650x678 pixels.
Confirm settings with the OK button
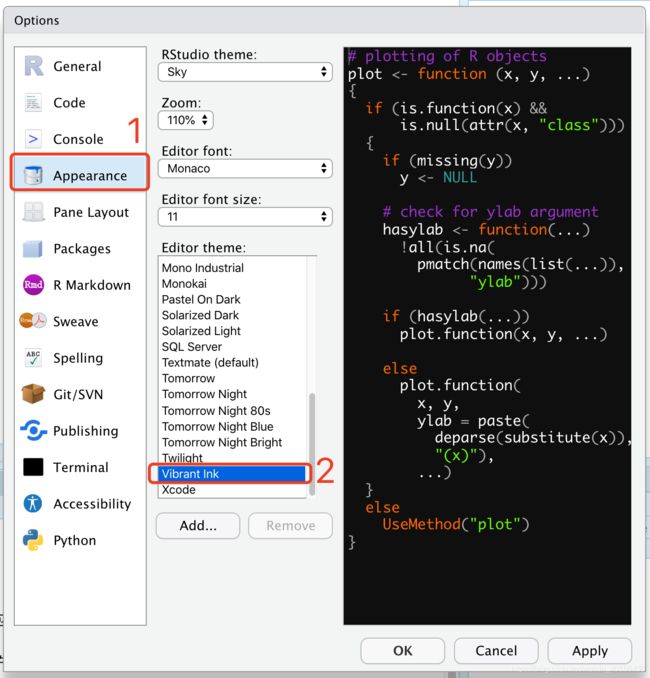[403, 650]
